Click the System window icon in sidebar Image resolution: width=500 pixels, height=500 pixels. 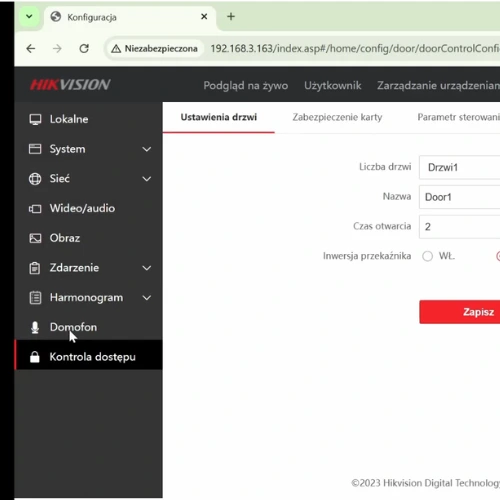[x=35, y=149]
